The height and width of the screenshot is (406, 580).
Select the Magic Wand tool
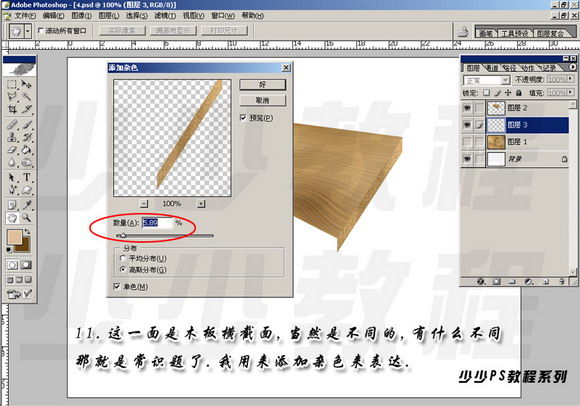click(27, 97)
